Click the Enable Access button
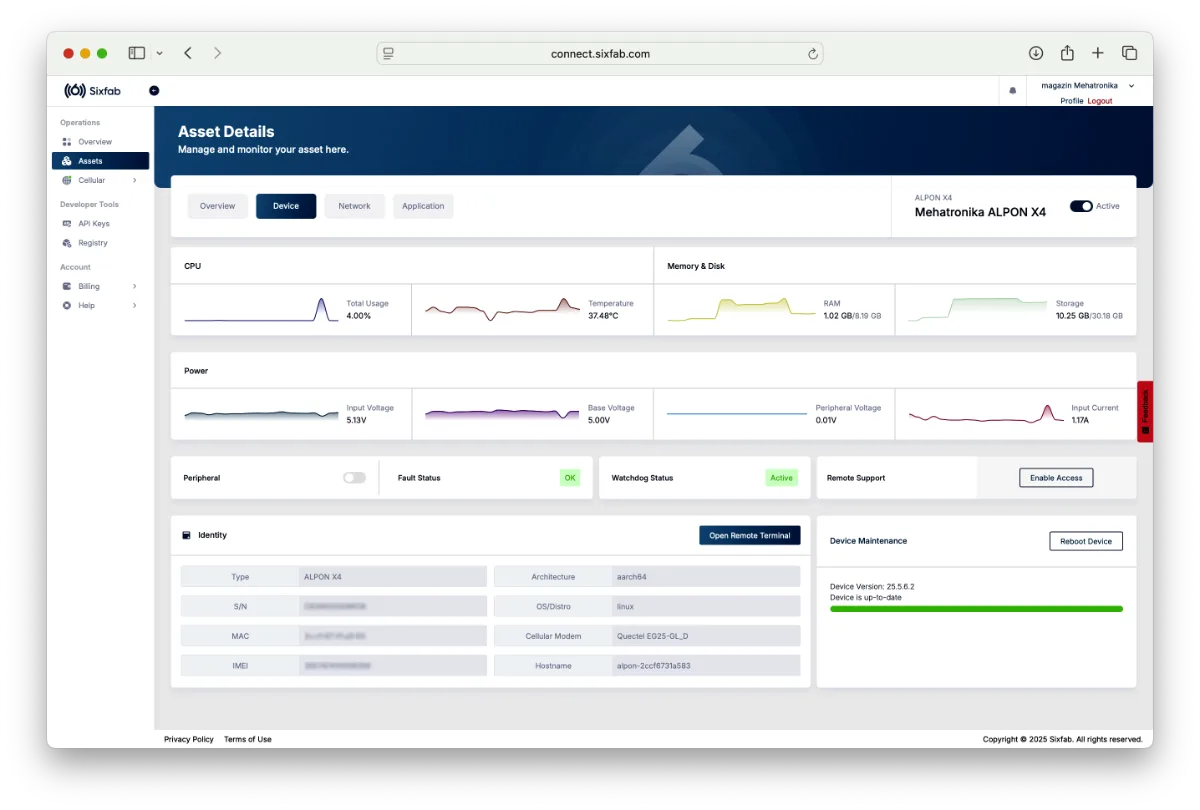1200x810 pixels. [x=1056, y=478]
